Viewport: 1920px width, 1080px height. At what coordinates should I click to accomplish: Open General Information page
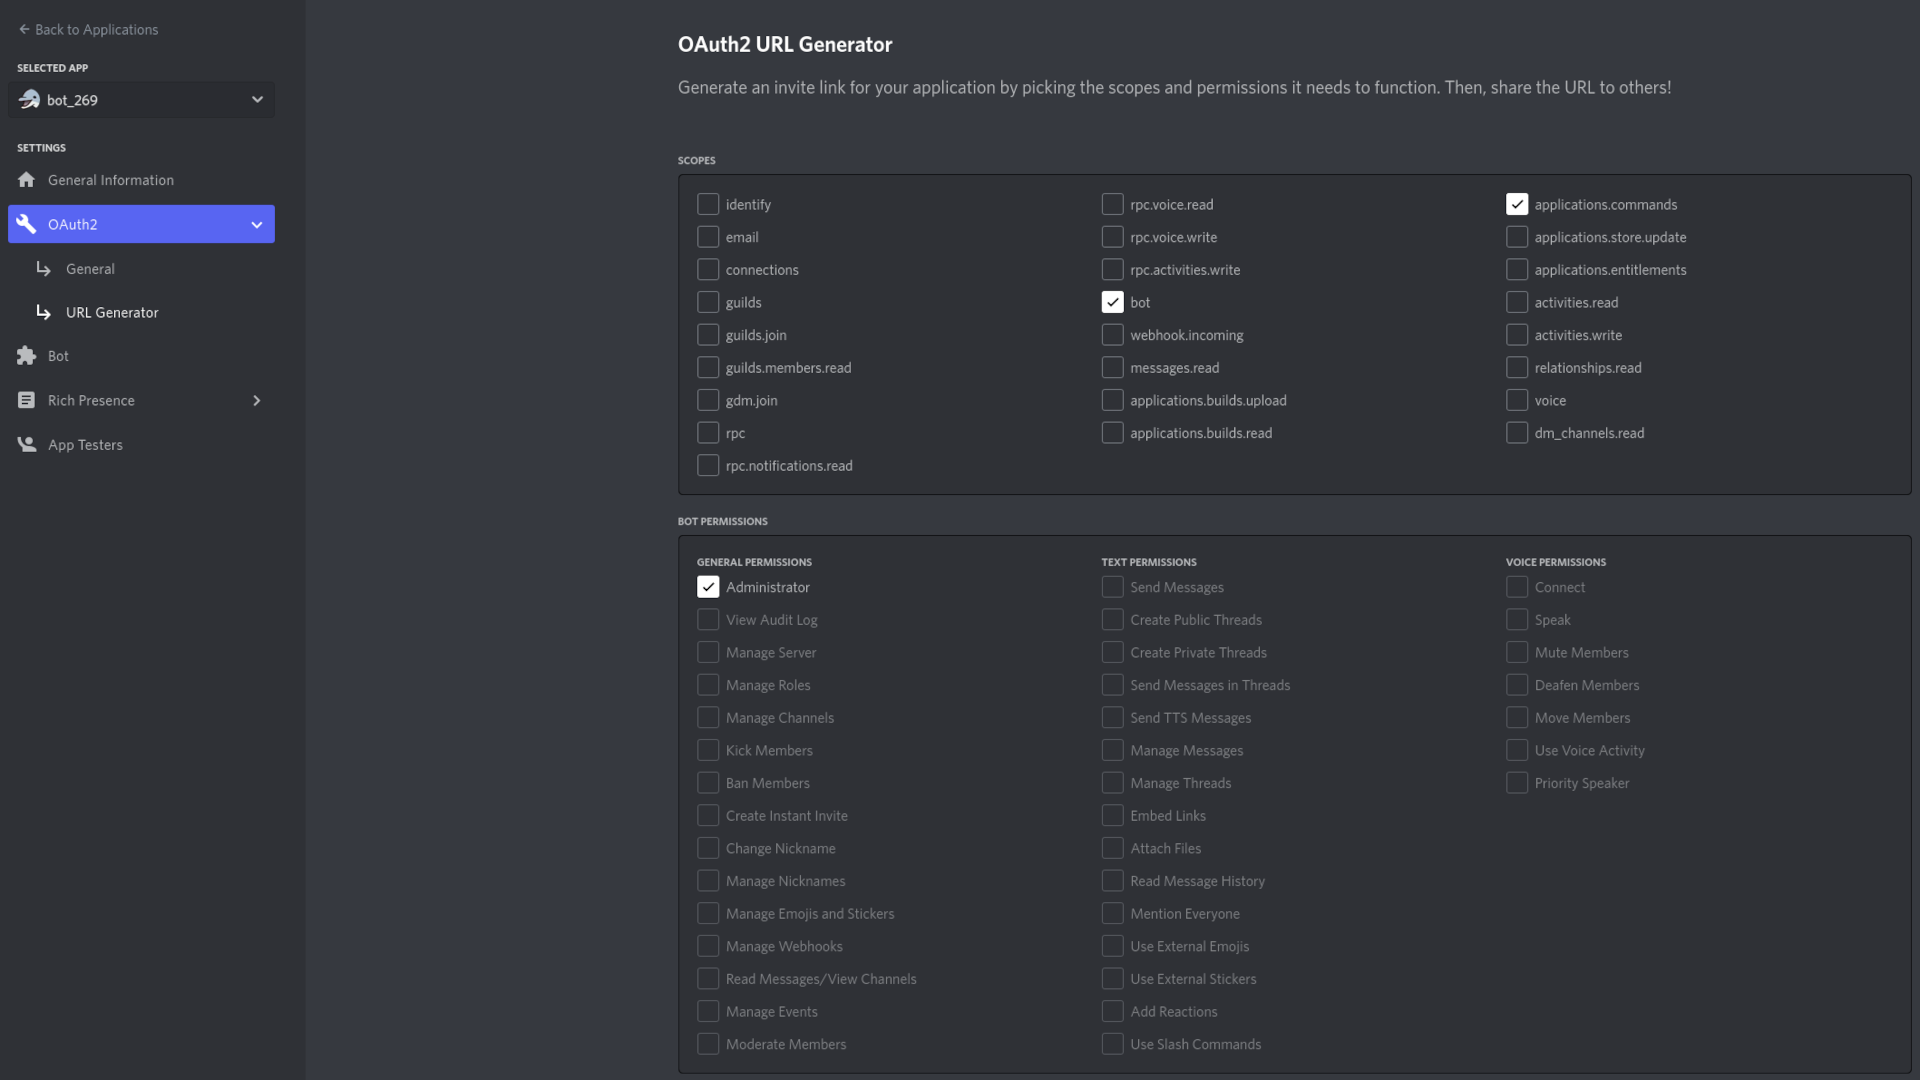click(x=111, y=180)
